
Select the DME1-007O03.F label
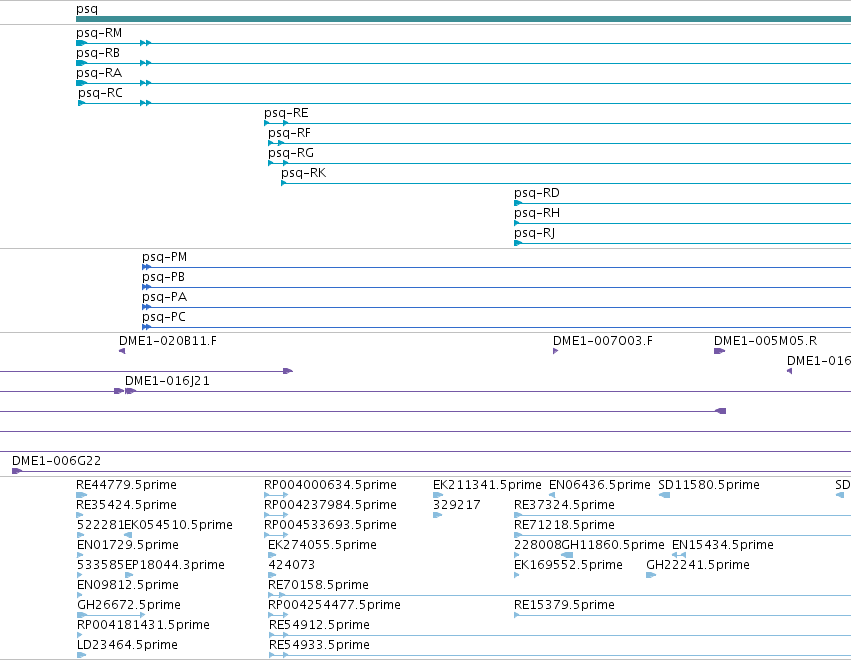pos(603,341)
